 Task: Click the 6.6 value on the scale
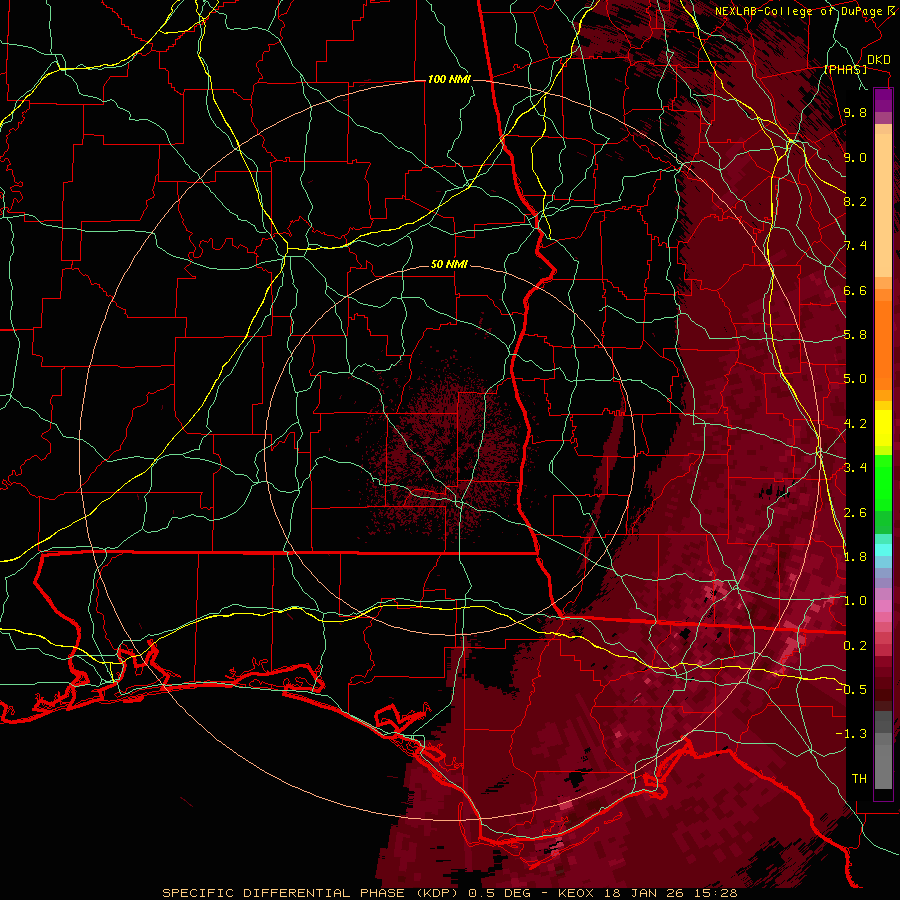click(x=855, y=290)
